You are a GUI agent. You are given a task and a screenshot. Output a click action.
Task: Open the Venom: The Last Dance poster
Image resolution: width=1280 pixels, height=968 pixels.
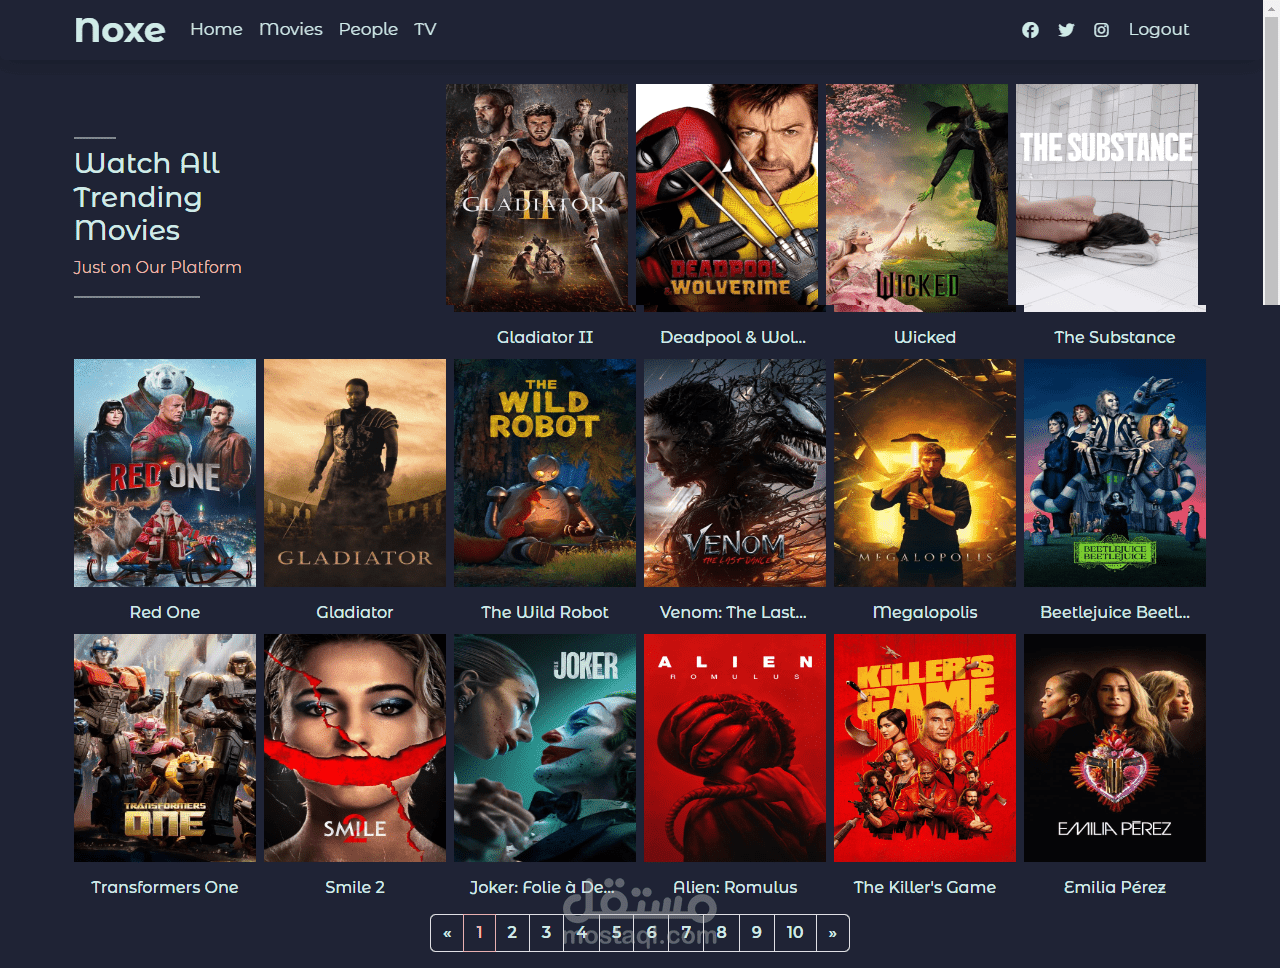click(735, 473)
